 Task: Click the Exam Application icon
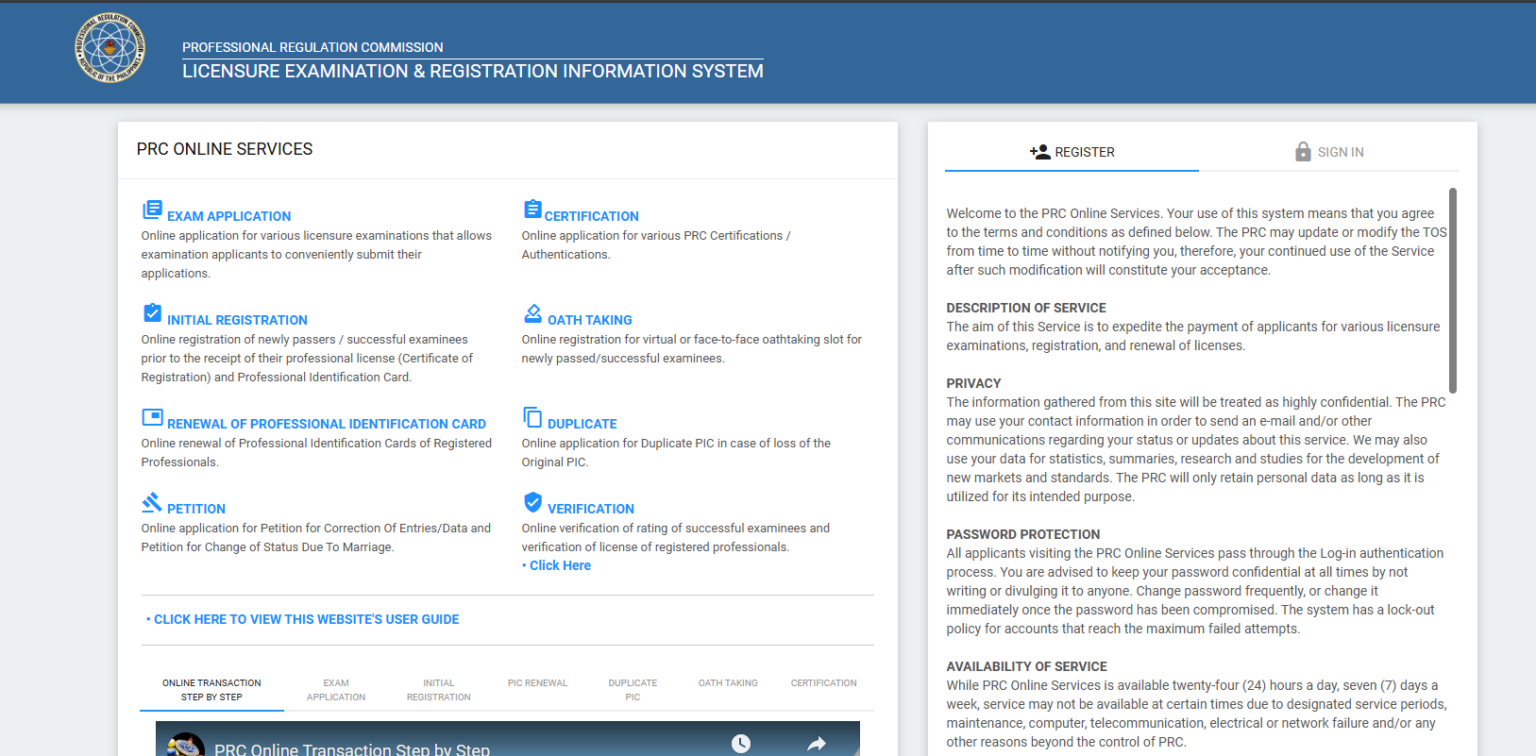click(x=152, y=210)
